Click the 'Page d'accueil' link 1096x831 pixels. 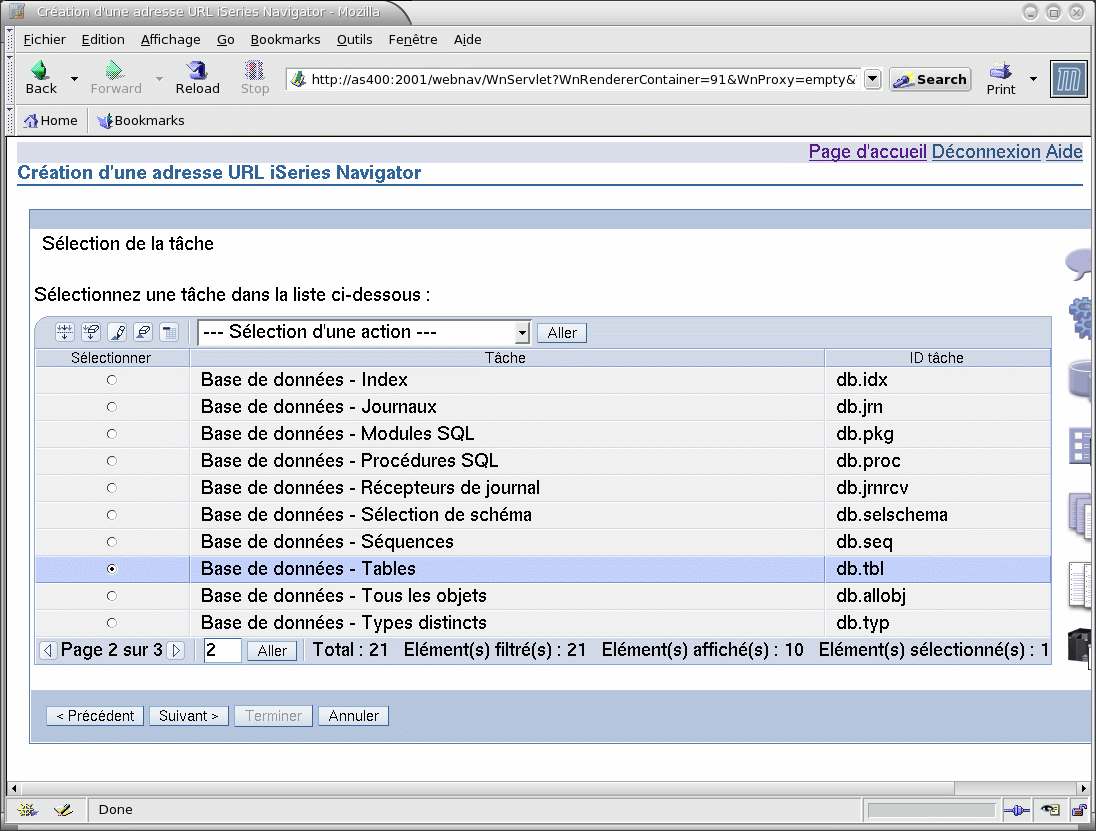[867, 152]
